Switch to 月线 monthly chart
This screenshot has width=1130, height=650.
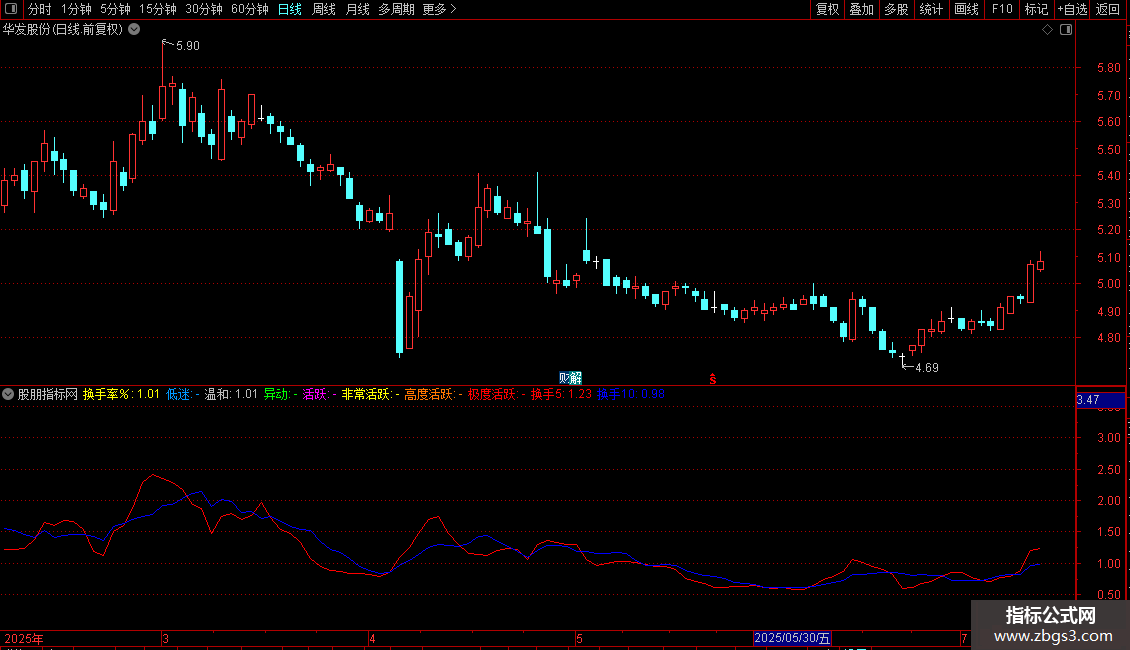tap(357, 9)
